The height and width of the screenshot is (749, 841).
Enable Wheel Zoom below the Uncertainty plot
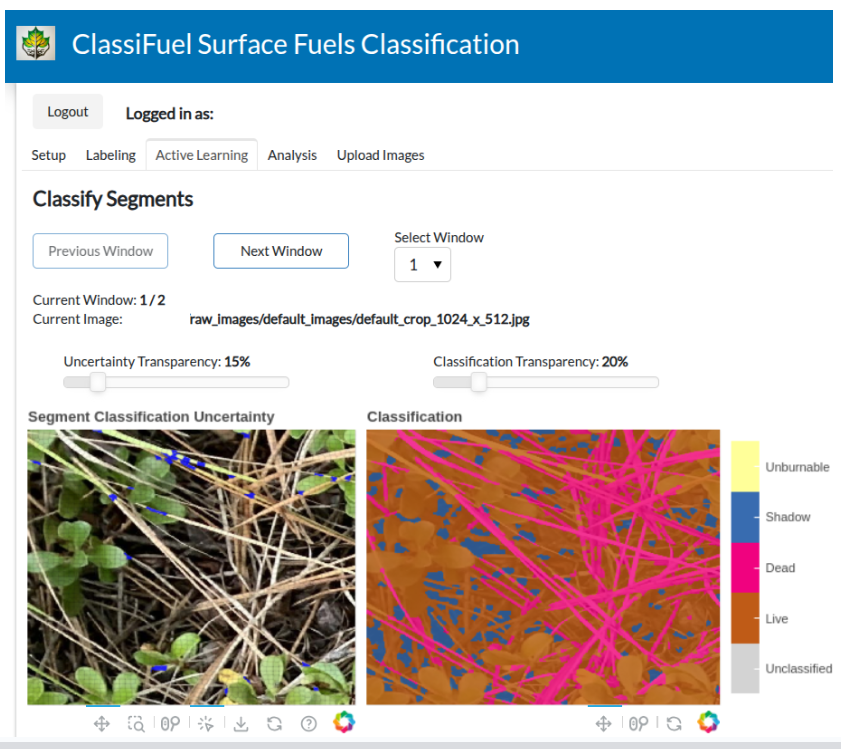[x=169, y=722]
